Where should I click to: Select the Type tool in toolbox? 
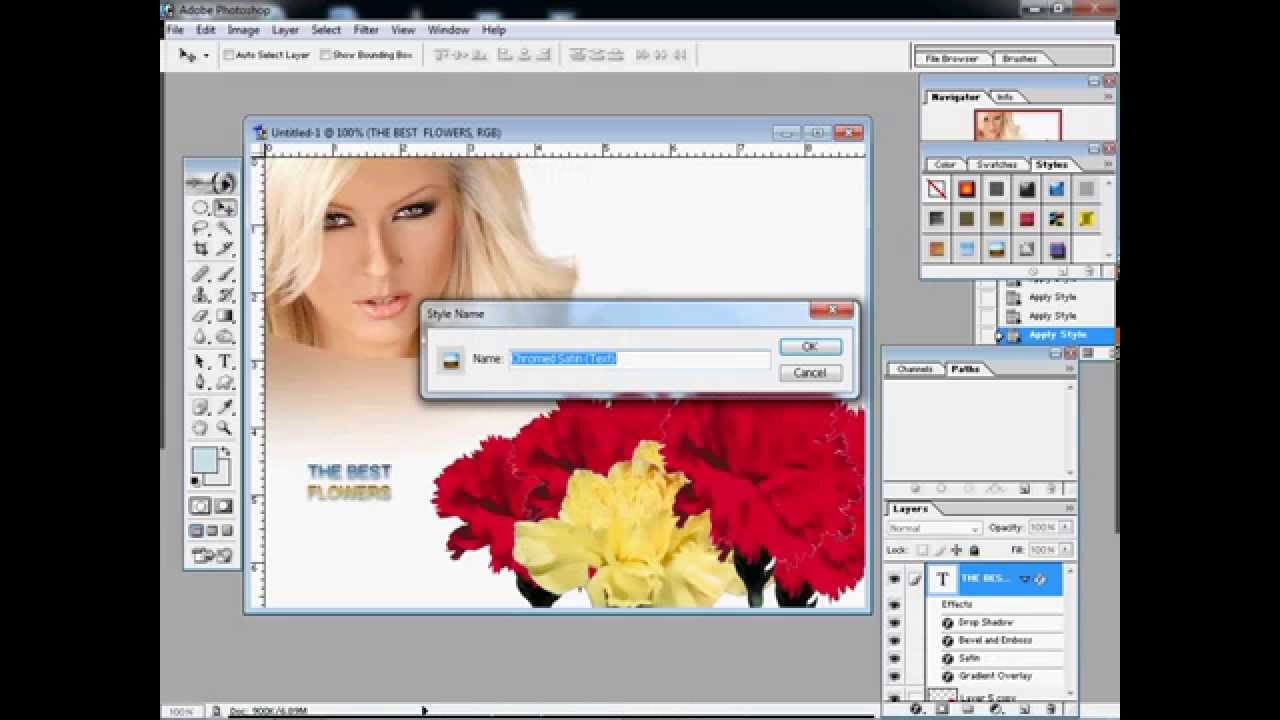click(x=225, y=361)
